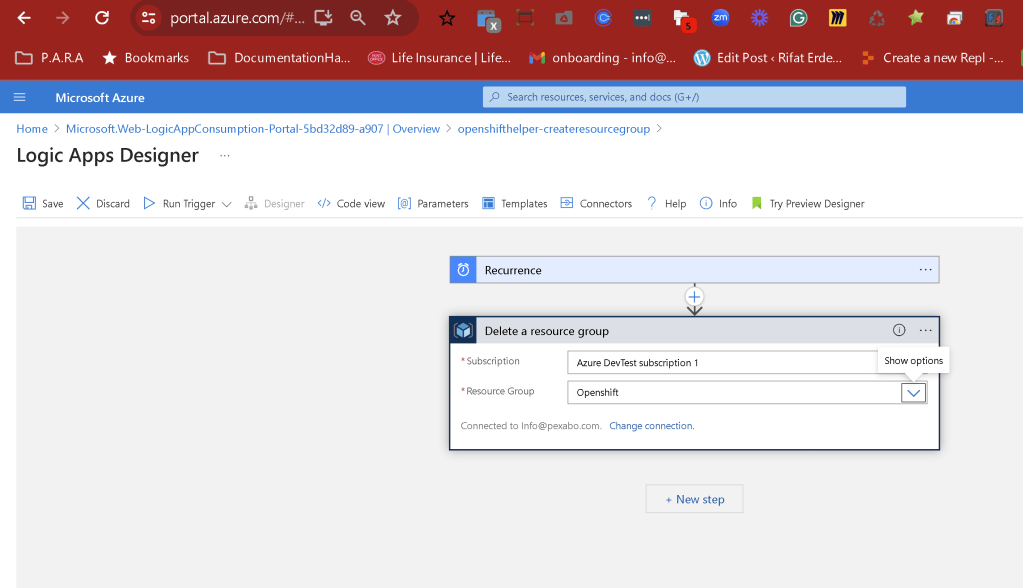Open extension with red 5 badge
The height and width of the screenshot is (588, 1023).
[x=682, y=20]
